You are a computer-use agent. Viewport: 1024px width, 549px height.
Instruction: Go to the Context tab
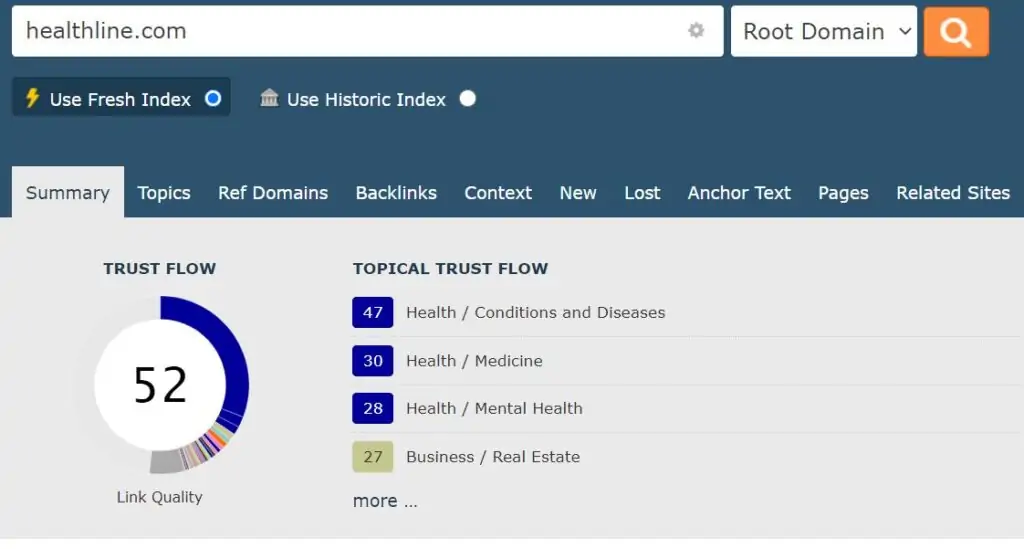pyautogui.click(x=498, y=193)
